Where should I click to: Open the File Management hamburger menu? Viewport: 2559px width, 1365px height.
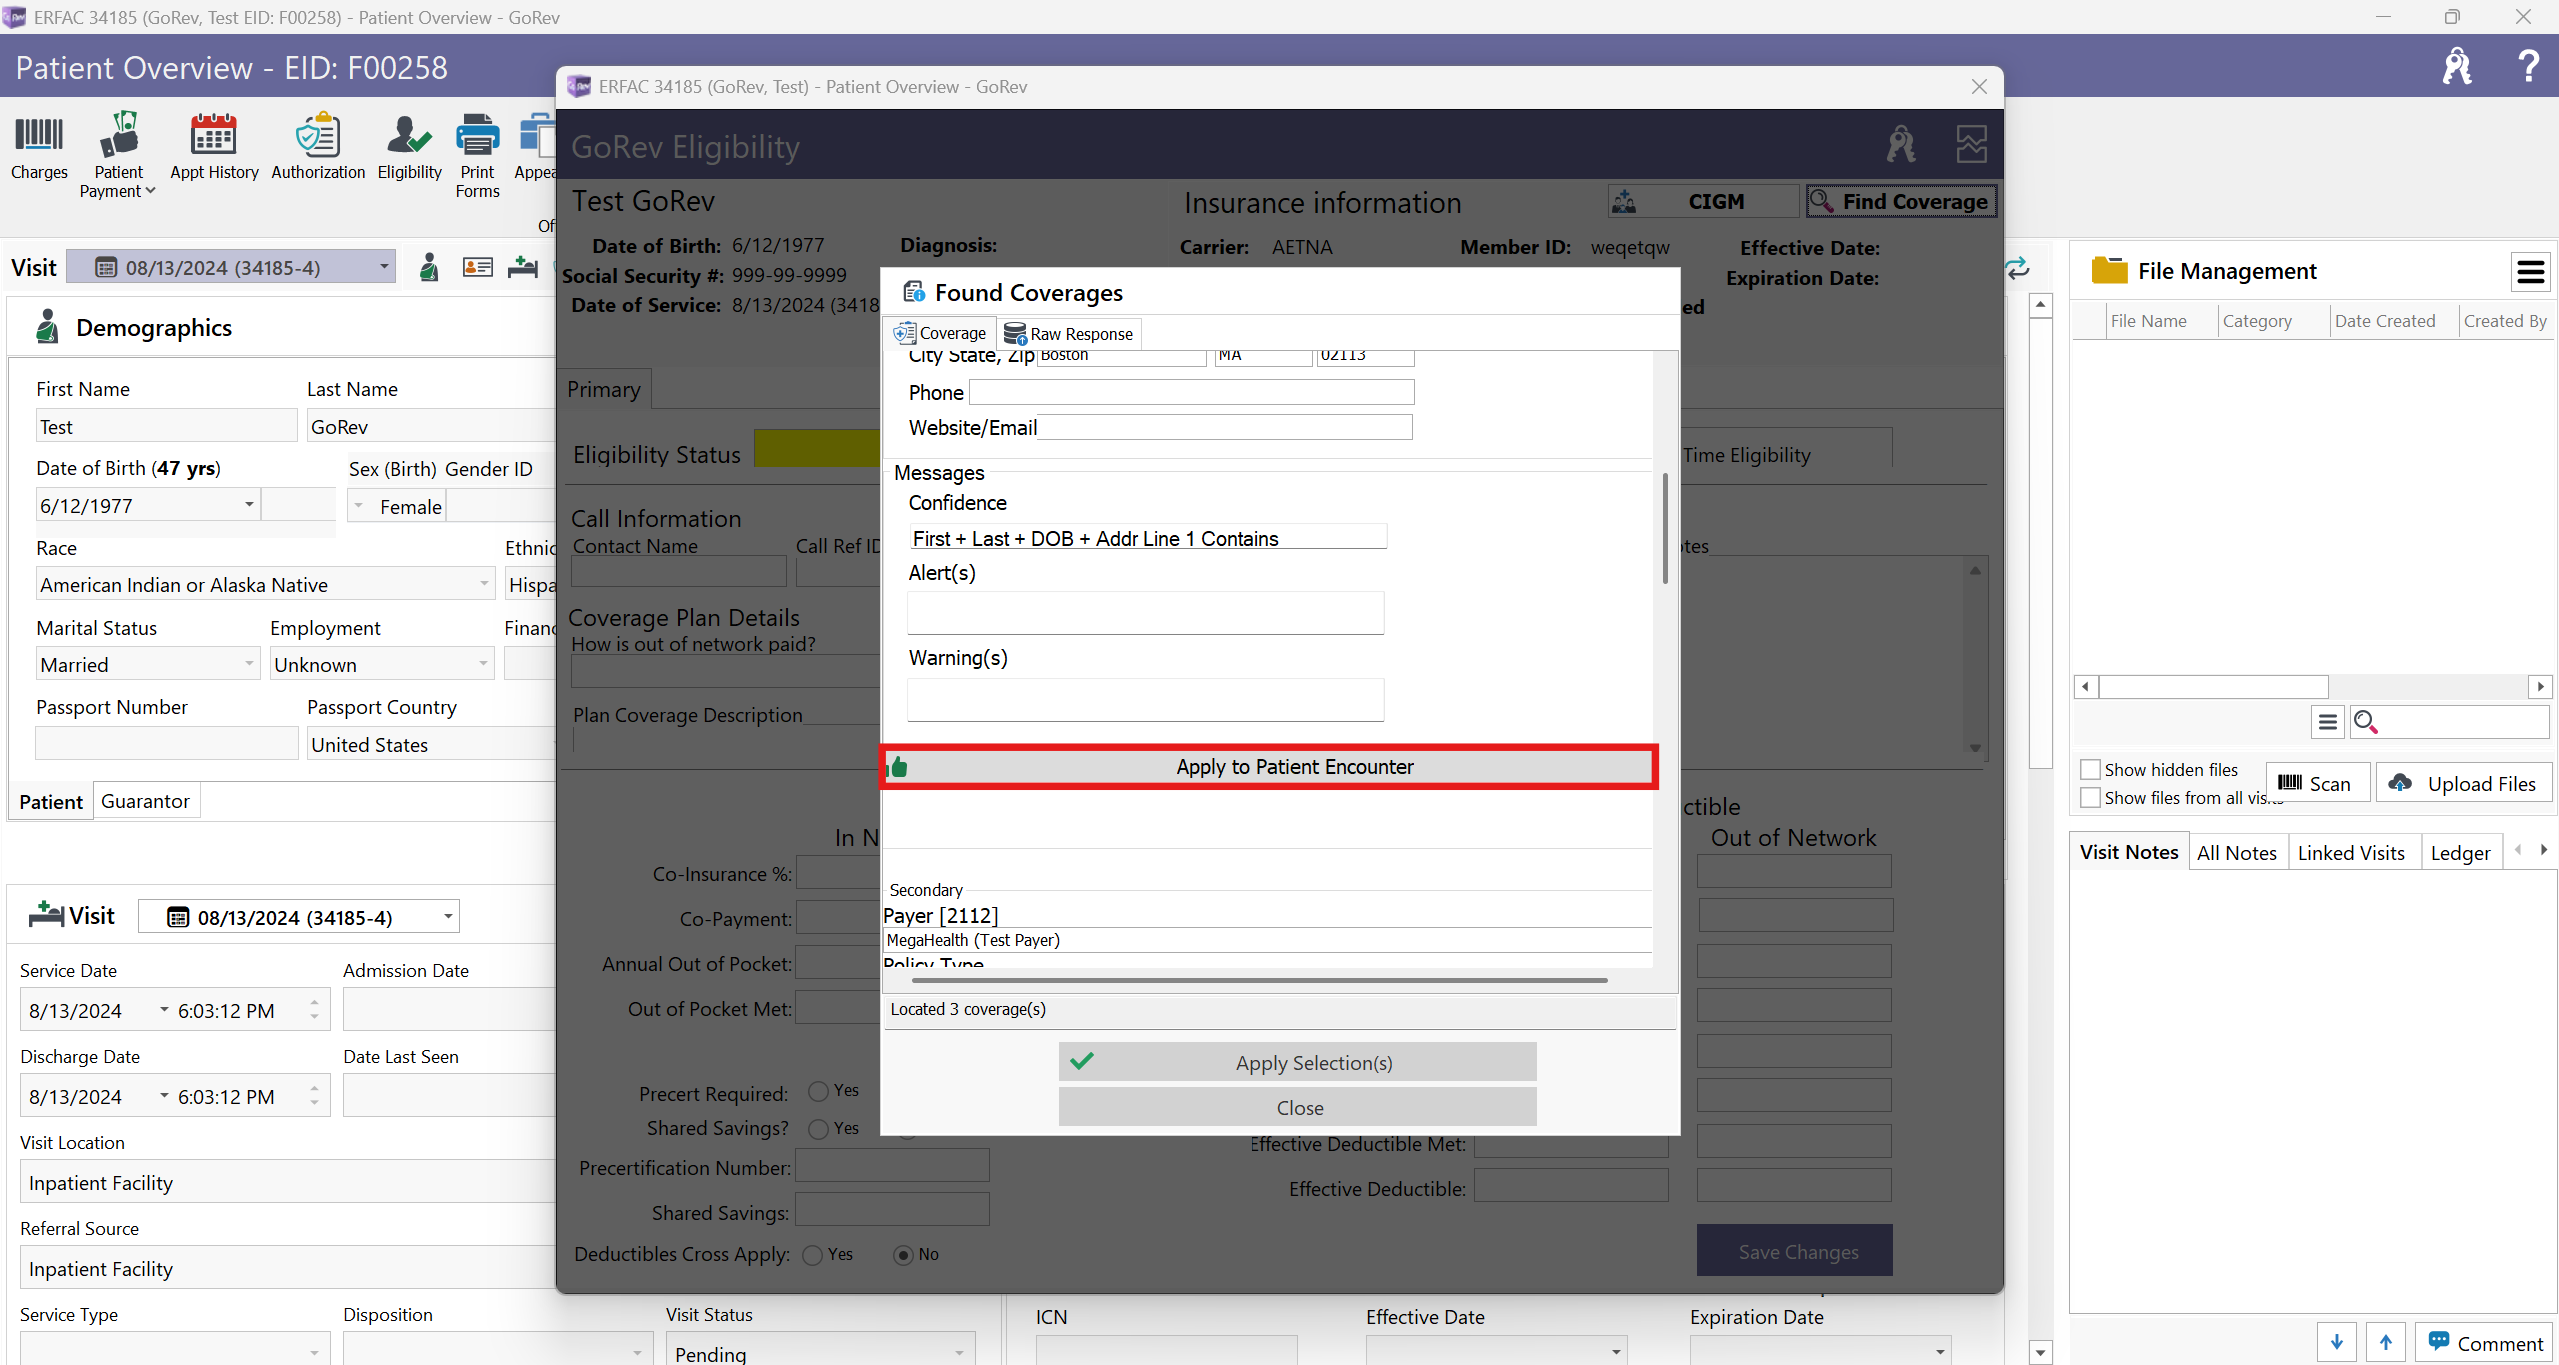point(2530,271)
